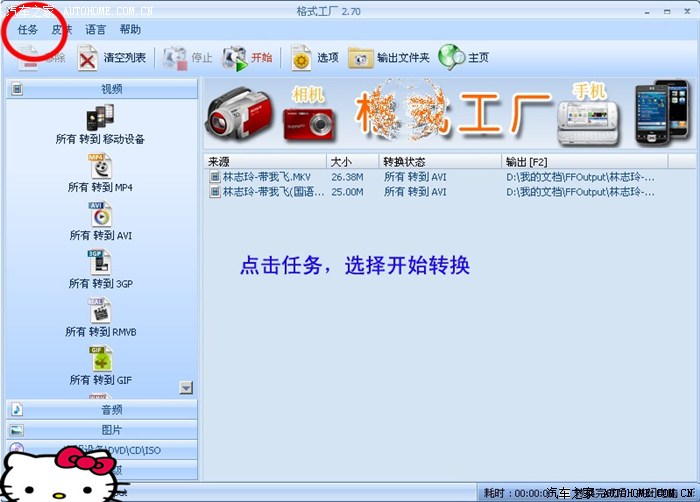Viewport: 700px width, 502px height.
Task: Click the 输出 [F2] column header
Action: [585, 162]
